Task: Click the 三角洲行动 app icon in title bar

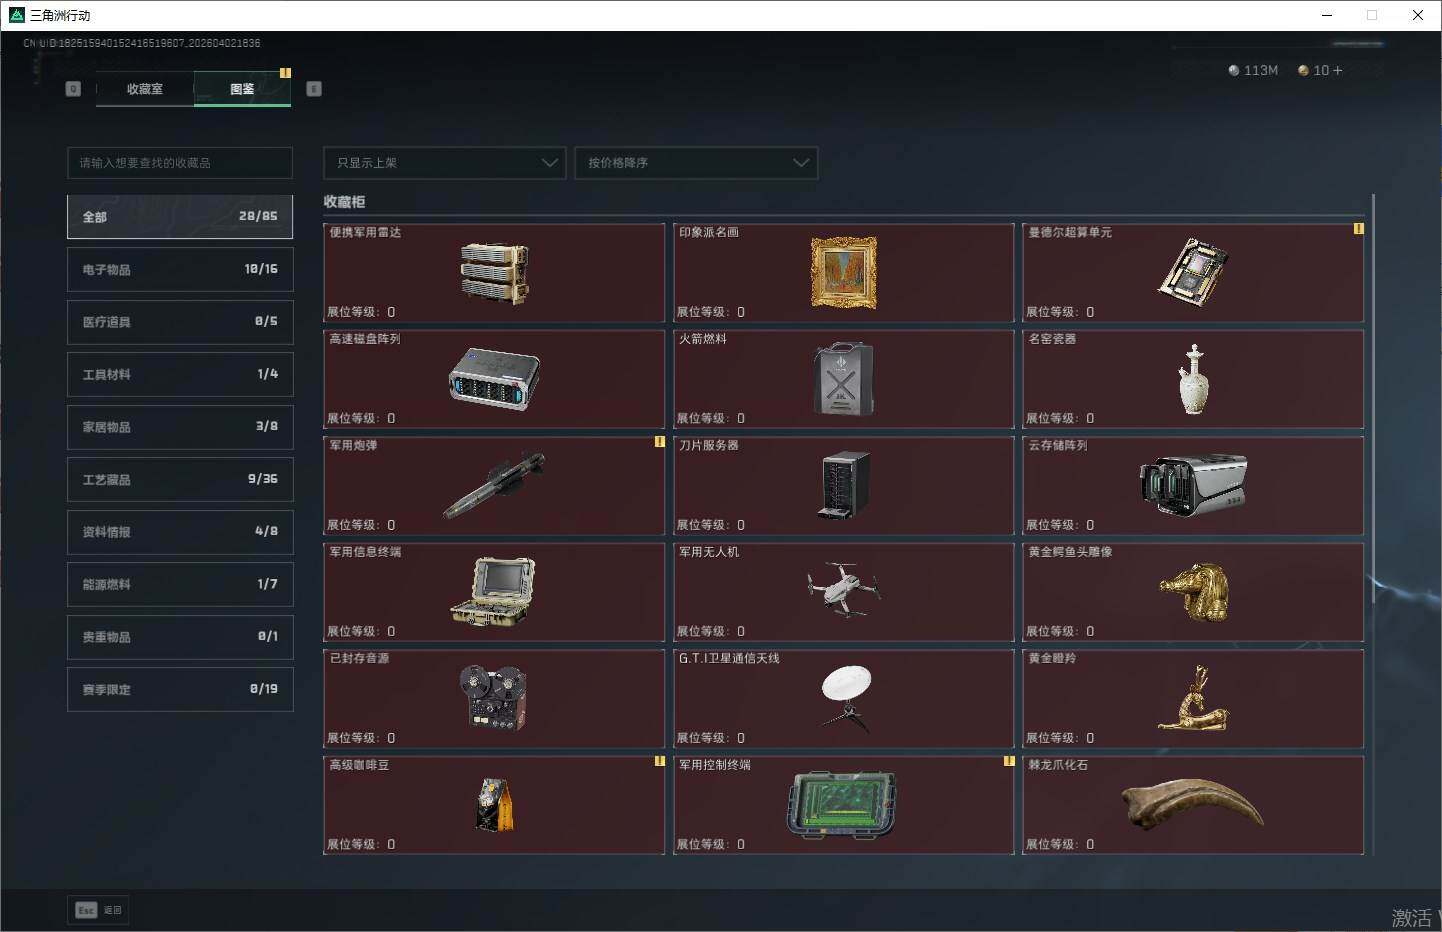Action: 16,15
